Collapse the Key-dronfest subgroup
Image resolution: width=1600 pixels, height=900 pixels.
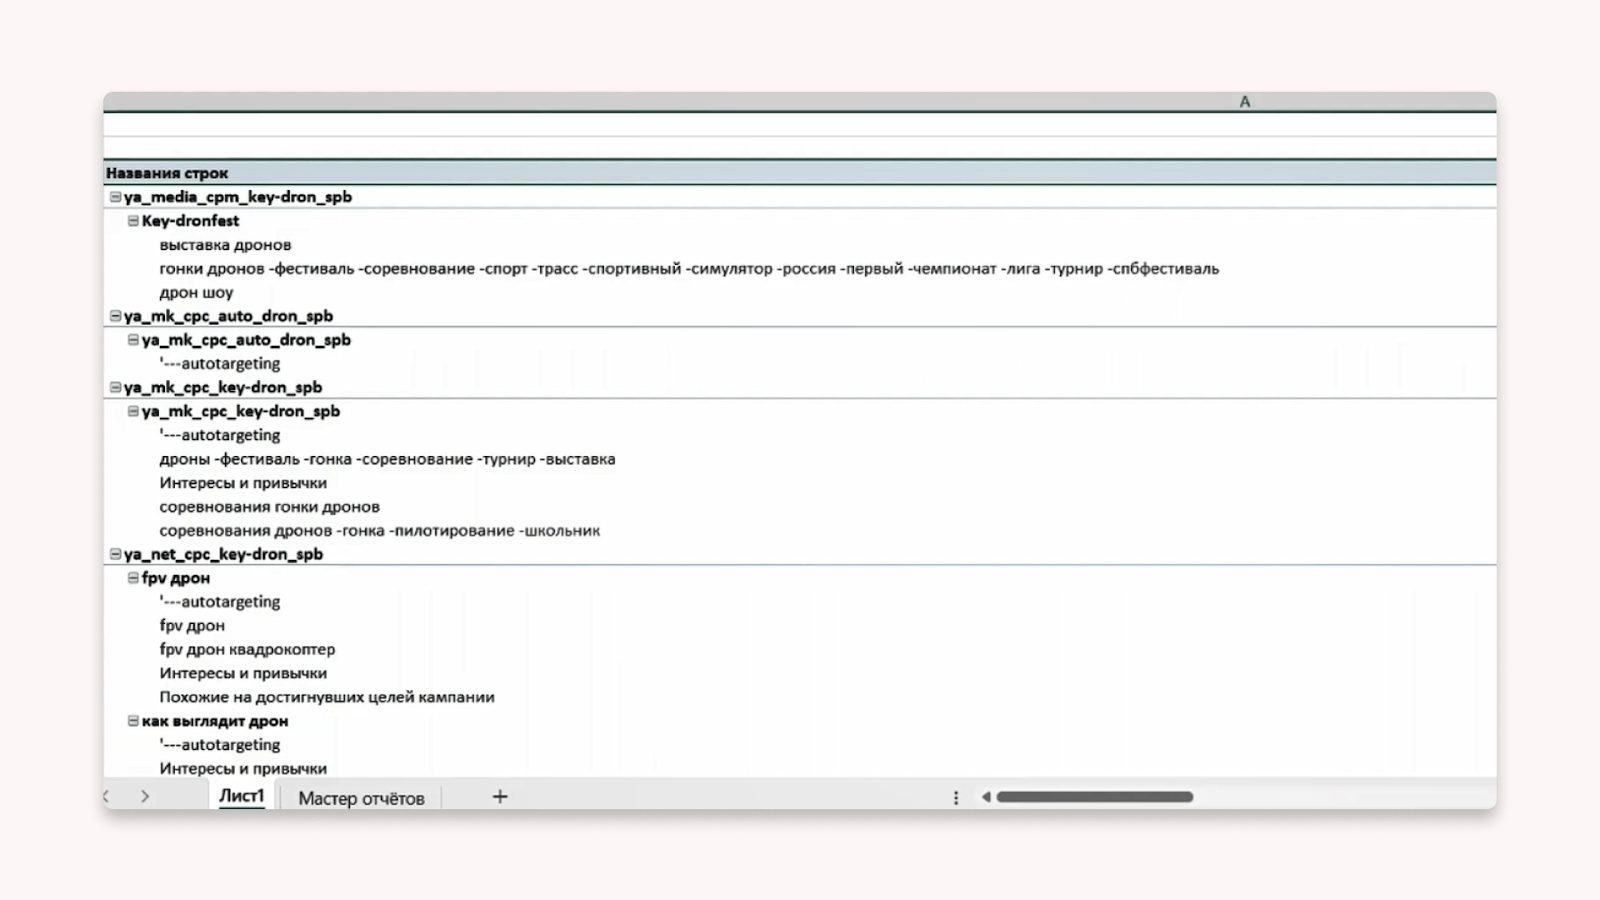pyautogui.click(x=133, y=221)
